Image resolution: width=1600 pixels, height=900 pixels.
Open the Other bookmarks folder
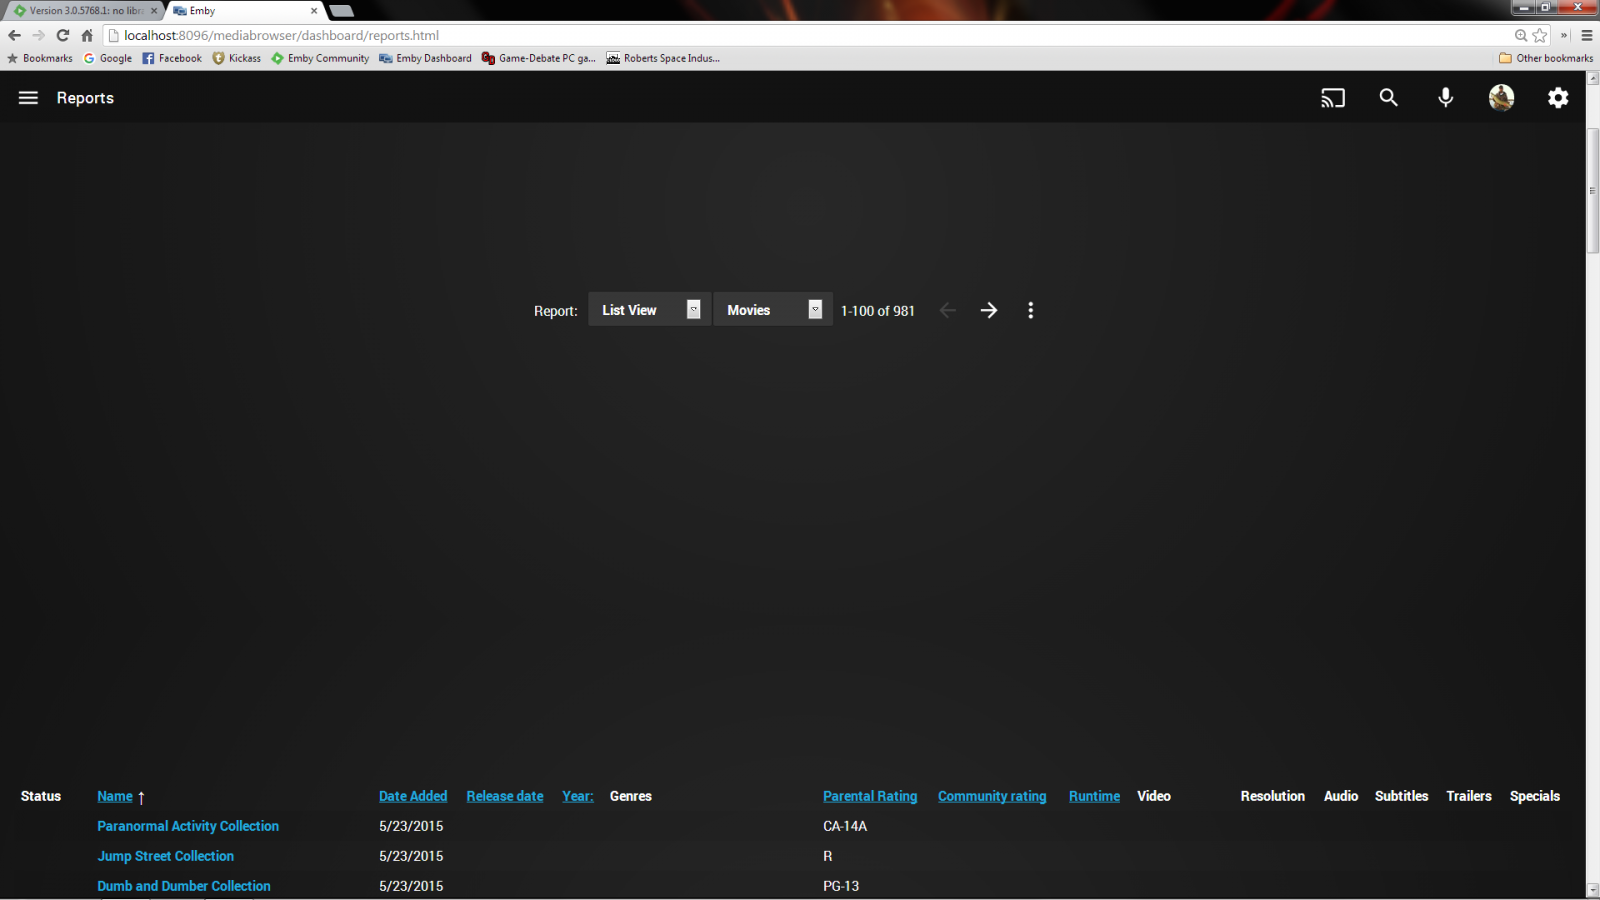pyautogui.click(x=1546, y=58)
